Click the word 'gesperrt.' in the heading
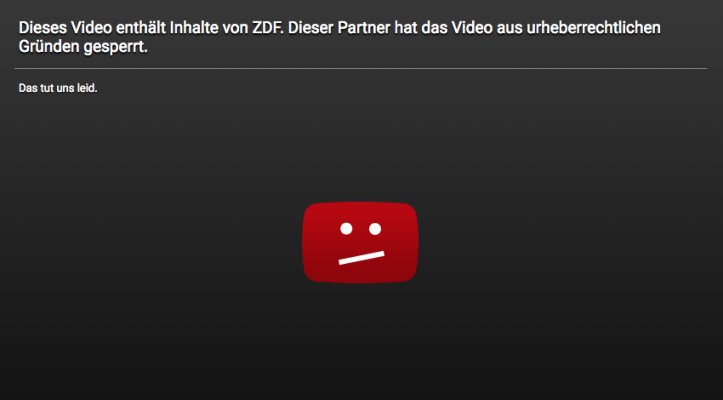This screenshot has width=723, height=400. pos(116,48)
